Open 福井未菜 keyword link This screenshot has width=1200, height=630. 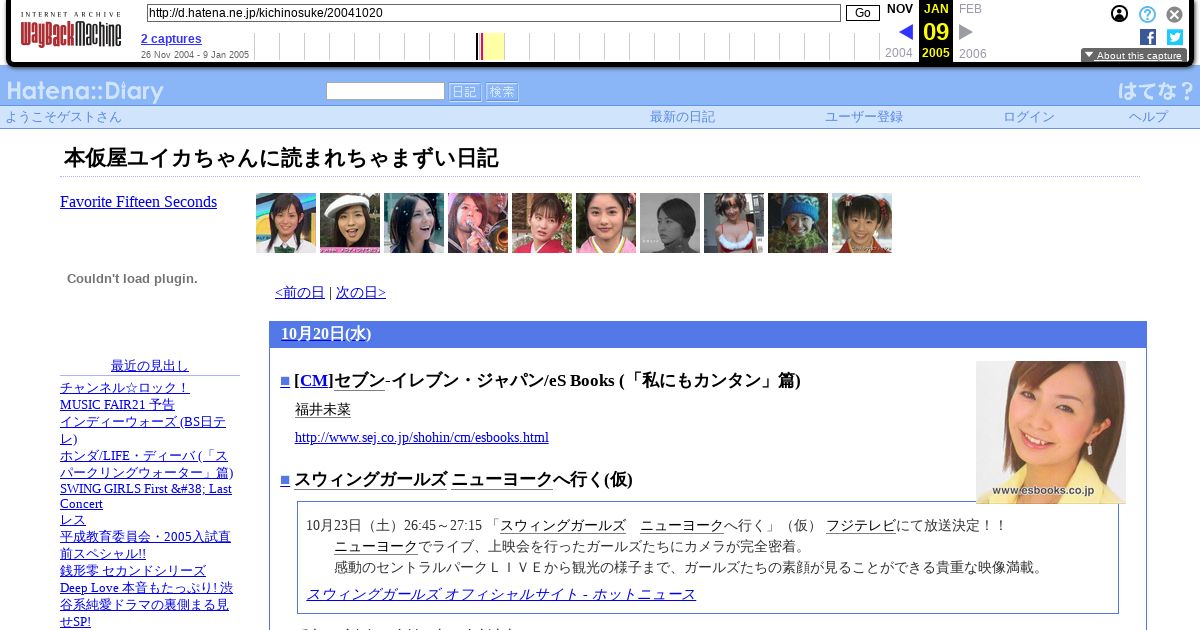323,410
